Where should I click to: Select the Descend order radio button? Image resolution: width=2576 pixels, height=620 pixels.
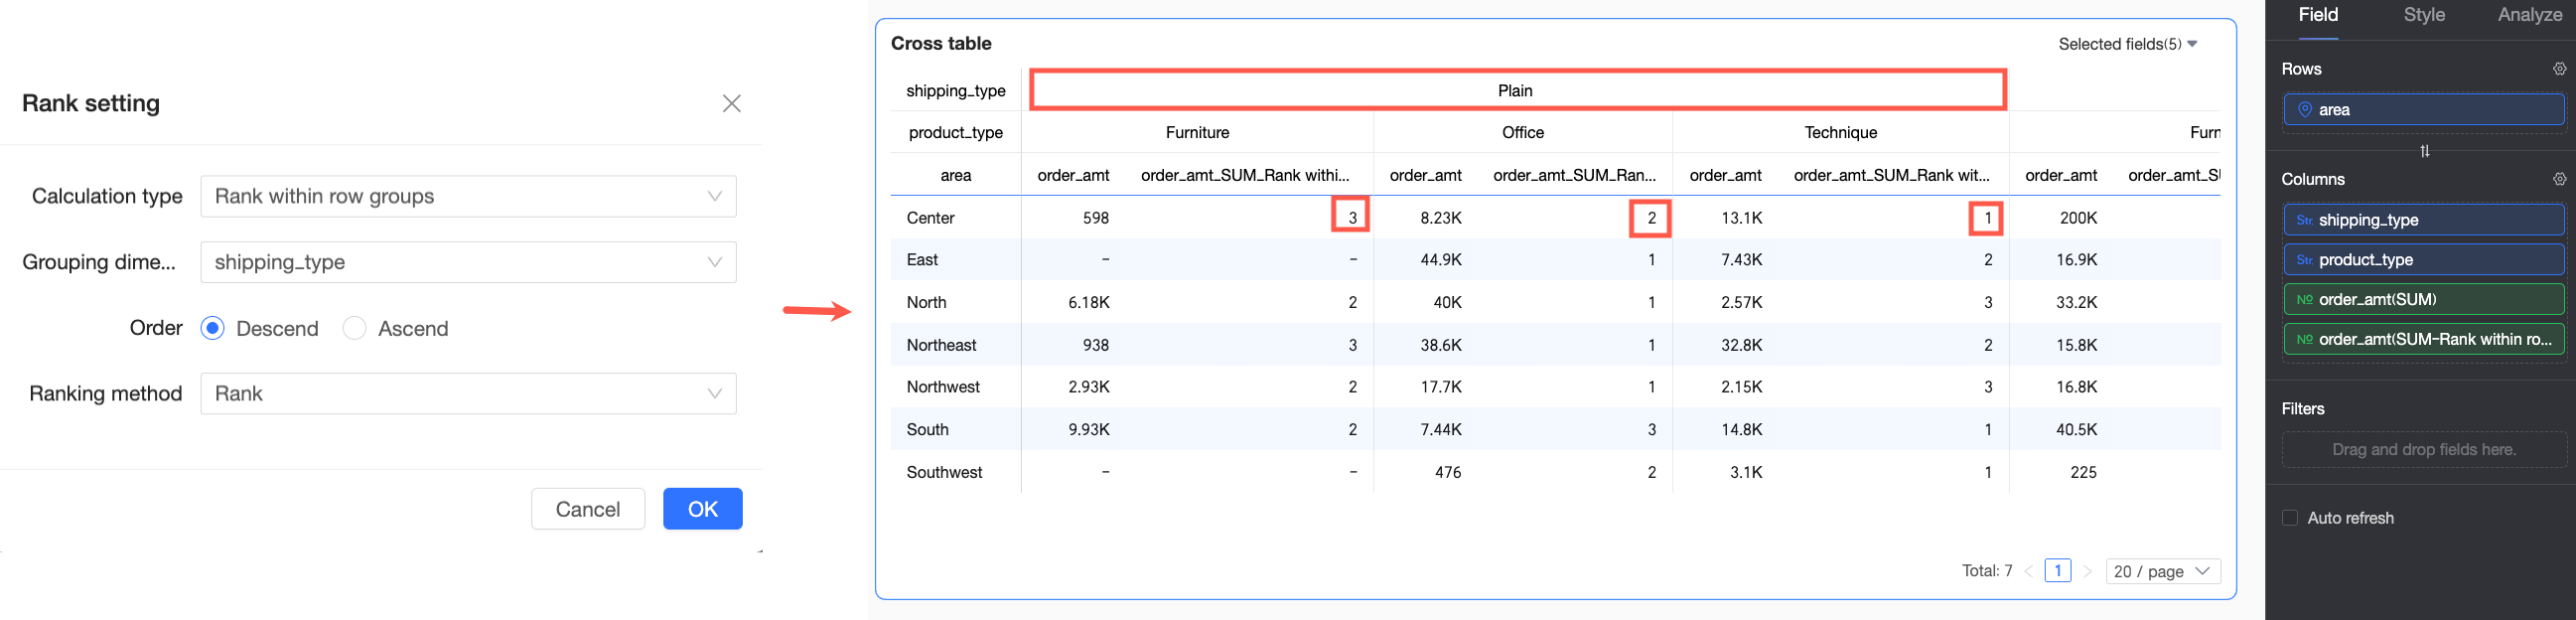213,329
